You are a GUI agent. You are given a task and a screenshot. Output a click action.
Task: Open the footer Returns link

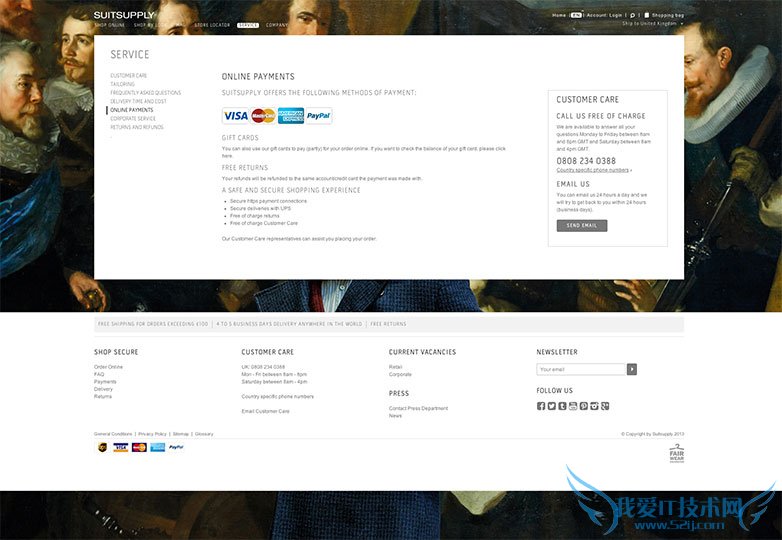[103, 396]
